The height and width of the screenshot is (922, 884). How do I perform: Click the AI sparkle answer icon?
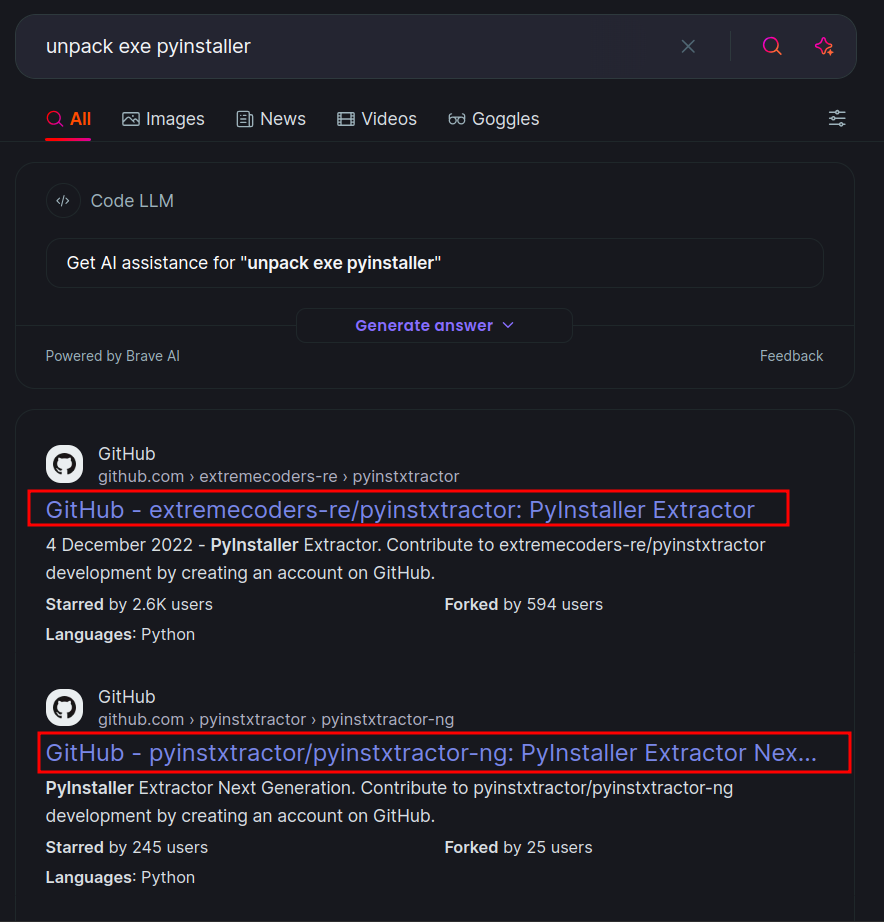coord(824,46)
